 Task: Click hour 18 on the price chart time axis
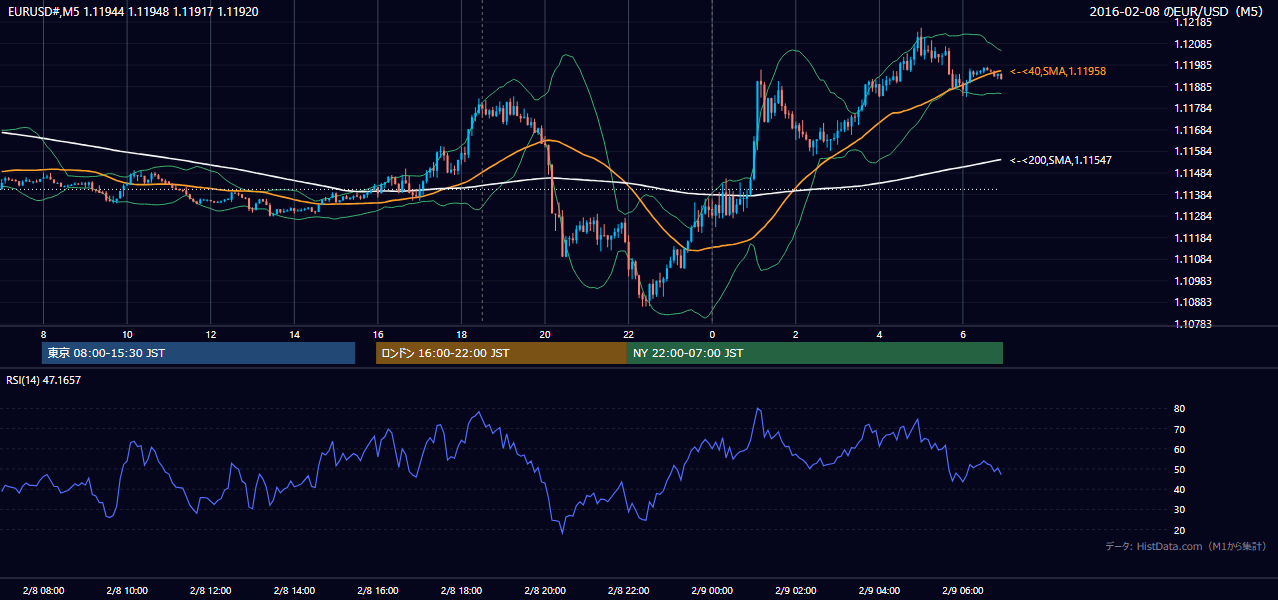[x=461, y=334]
